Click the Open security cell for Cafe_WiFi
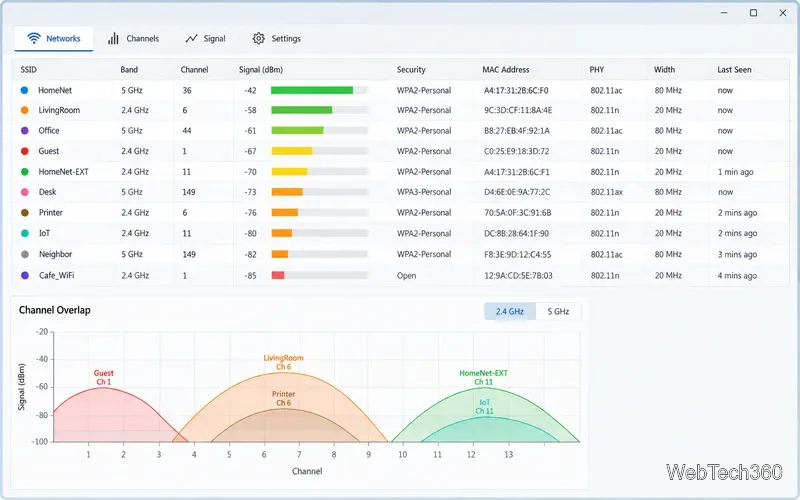The image size is (800, 500). pos(407,276)
